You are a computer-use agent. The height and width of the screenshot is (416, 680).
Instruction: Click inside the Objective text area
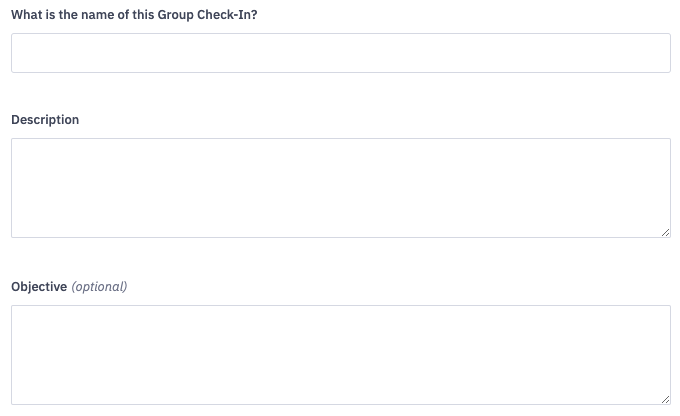pyautogui.click(x=340, y=355)
